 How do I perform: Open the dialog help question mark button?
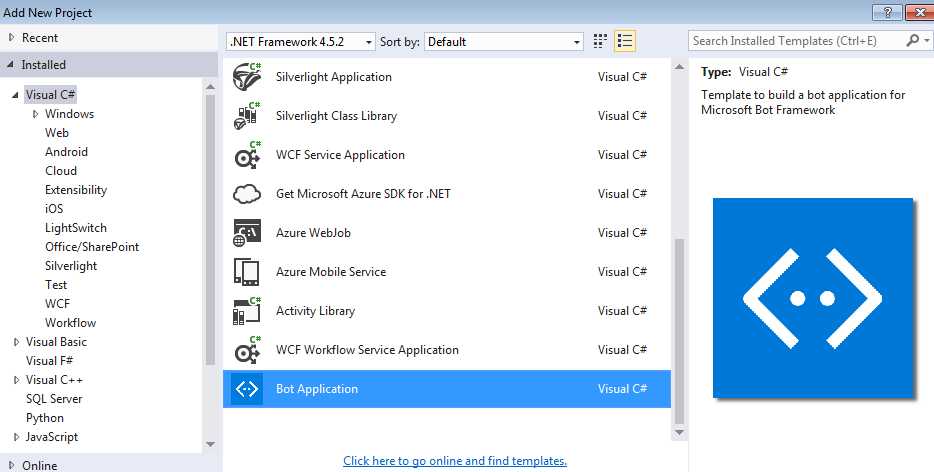click(x=887, y=12)
